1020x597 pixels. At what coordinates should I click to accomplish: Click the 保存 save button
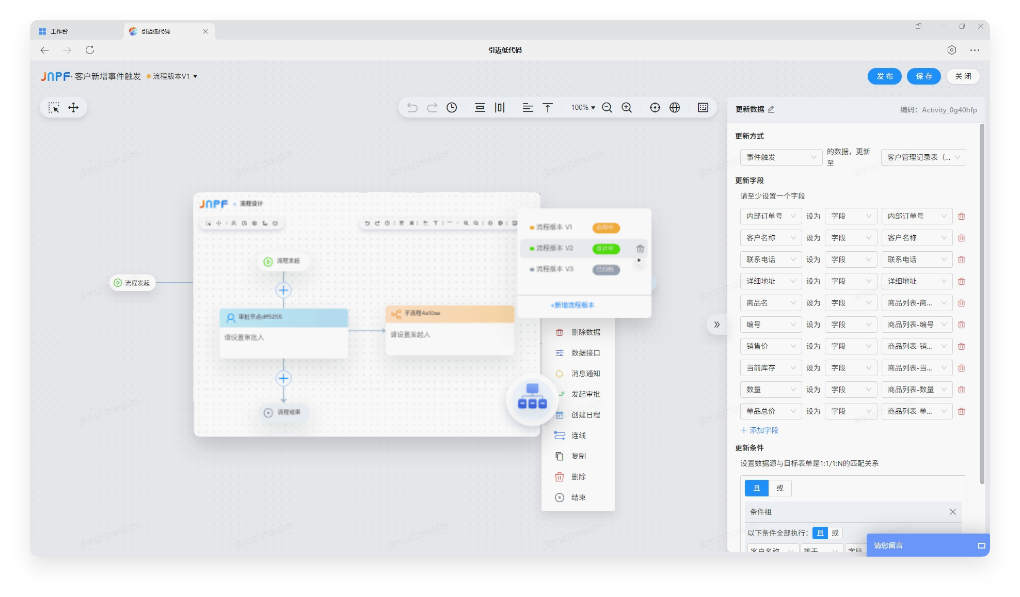pos(924,76)
